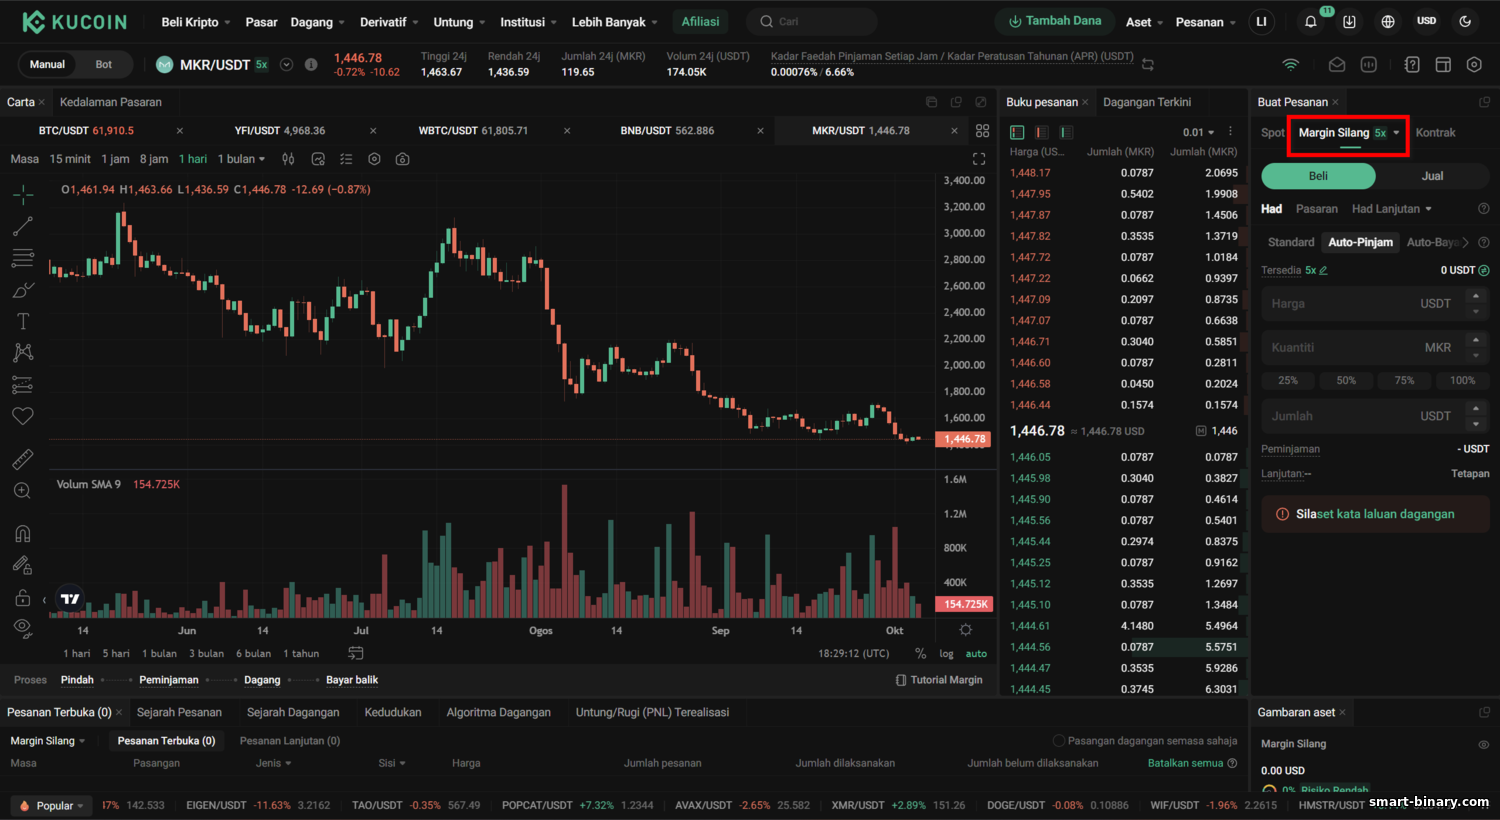Toggle dark mode moon icon
Image resolution: width=1500 pixels, height=820 pixels.
click(1465, 22)
